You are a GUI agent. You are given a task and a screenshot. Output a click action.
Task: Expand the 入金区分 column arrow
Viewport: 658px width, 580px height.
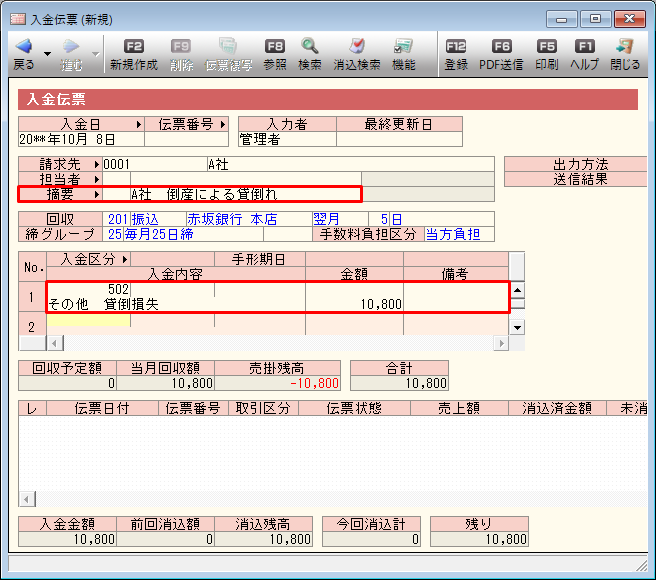(125, 259)
